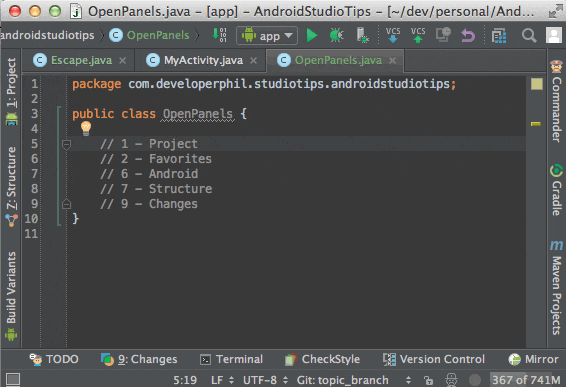Open the app run configuration dropdown
The width and height of the screenshot is (567, 387).
click(x=267, y=35)
